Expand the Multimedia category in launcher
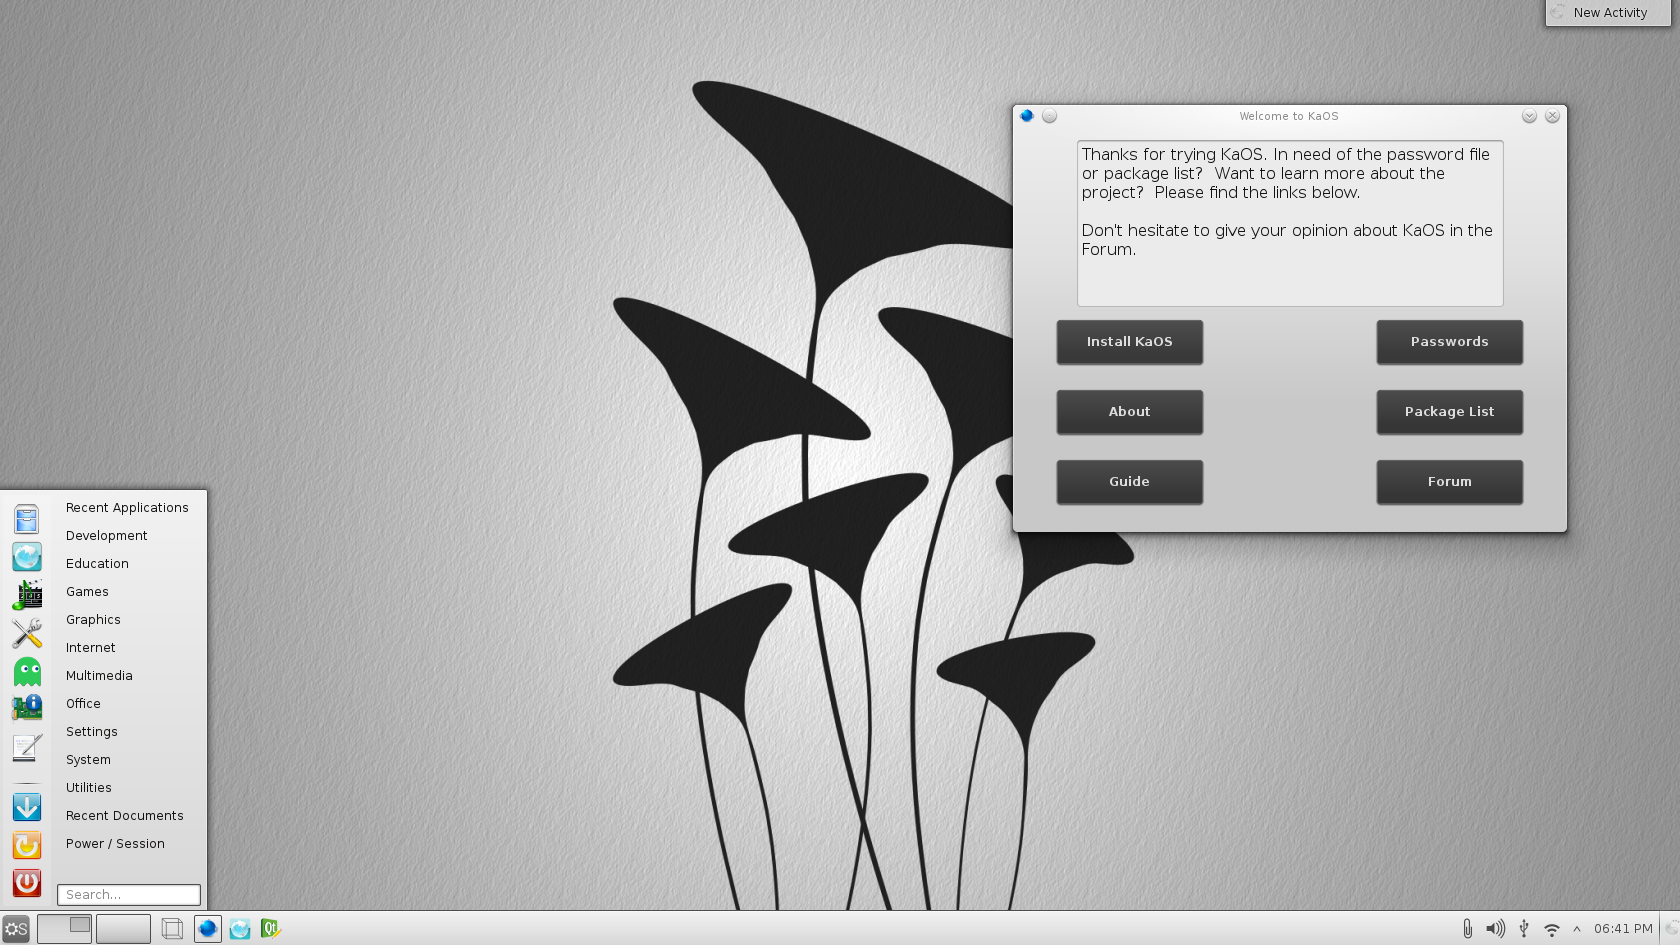 click(99, 676)
